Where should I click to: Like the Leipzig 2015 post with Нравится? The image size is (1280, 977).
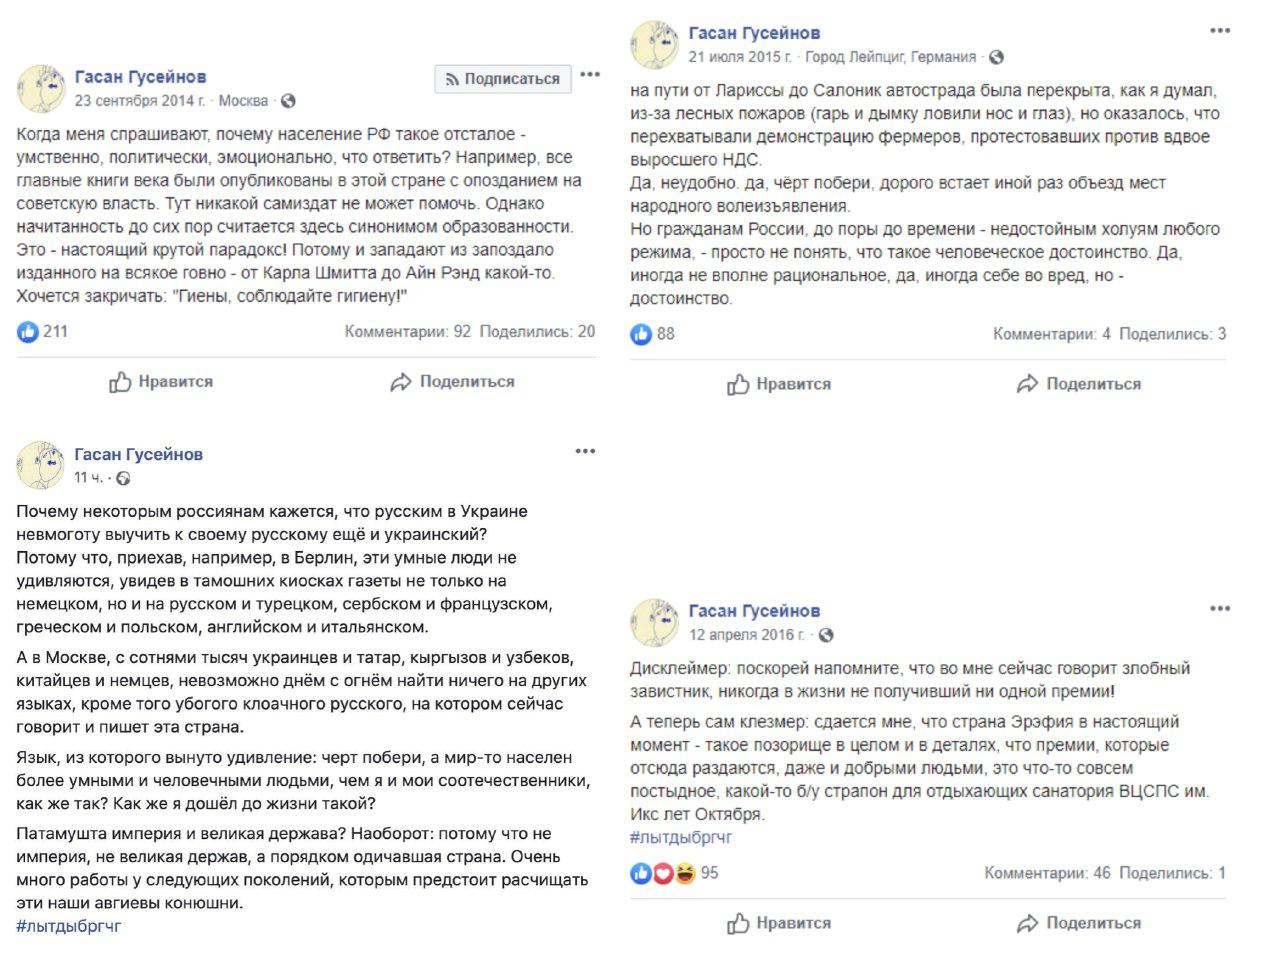pos(779,384)
